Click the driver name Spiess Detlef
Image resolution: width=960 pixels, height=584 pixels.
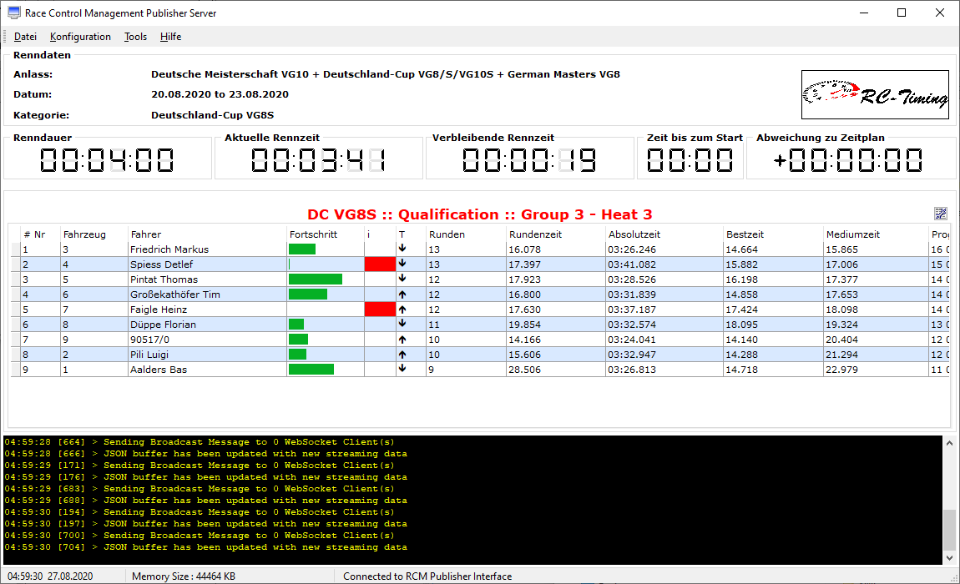click(x=161, y=264)
